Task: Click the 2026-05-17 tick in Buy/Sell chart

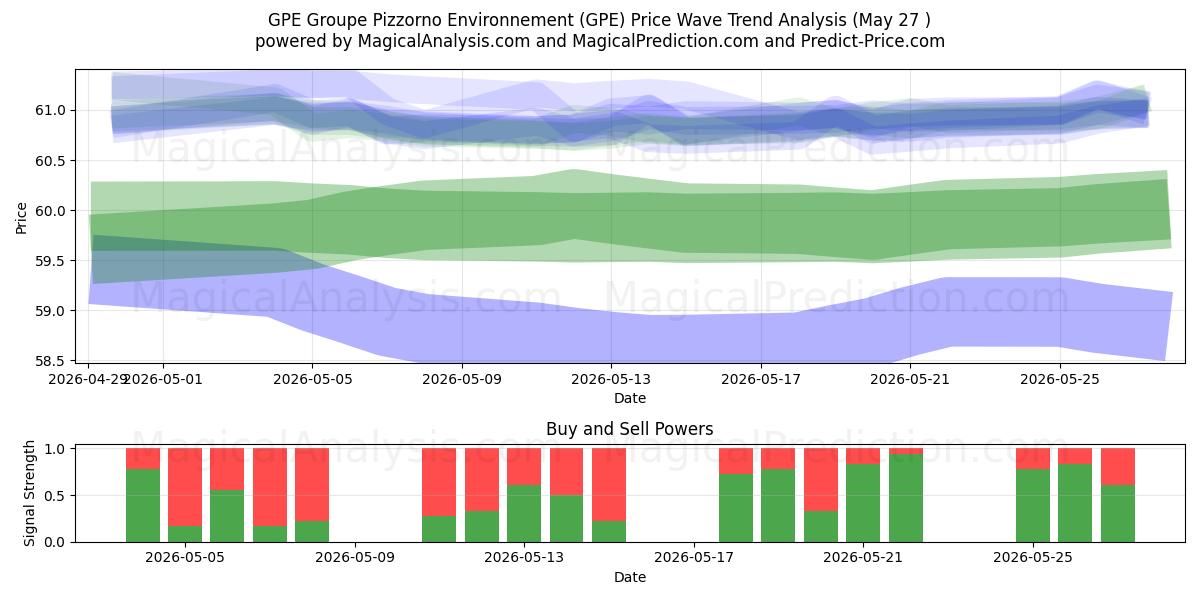Action: pyautogui.click(x=693, y=558)
